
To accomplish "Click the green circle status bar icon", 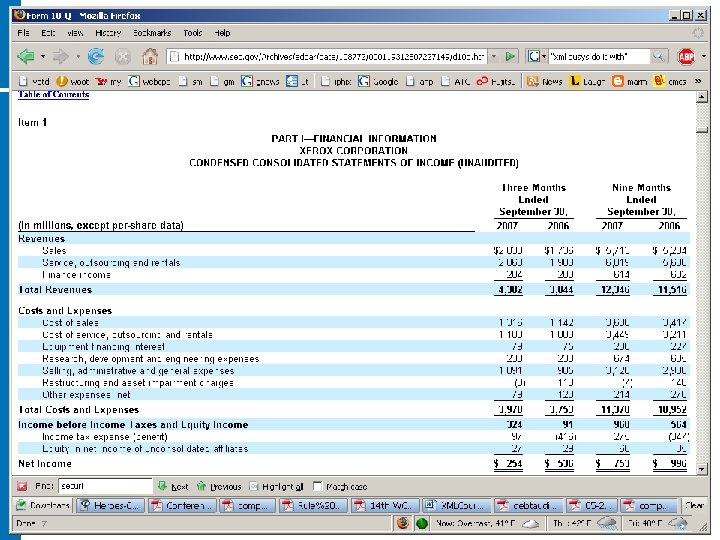I will (x=422, y=523).
